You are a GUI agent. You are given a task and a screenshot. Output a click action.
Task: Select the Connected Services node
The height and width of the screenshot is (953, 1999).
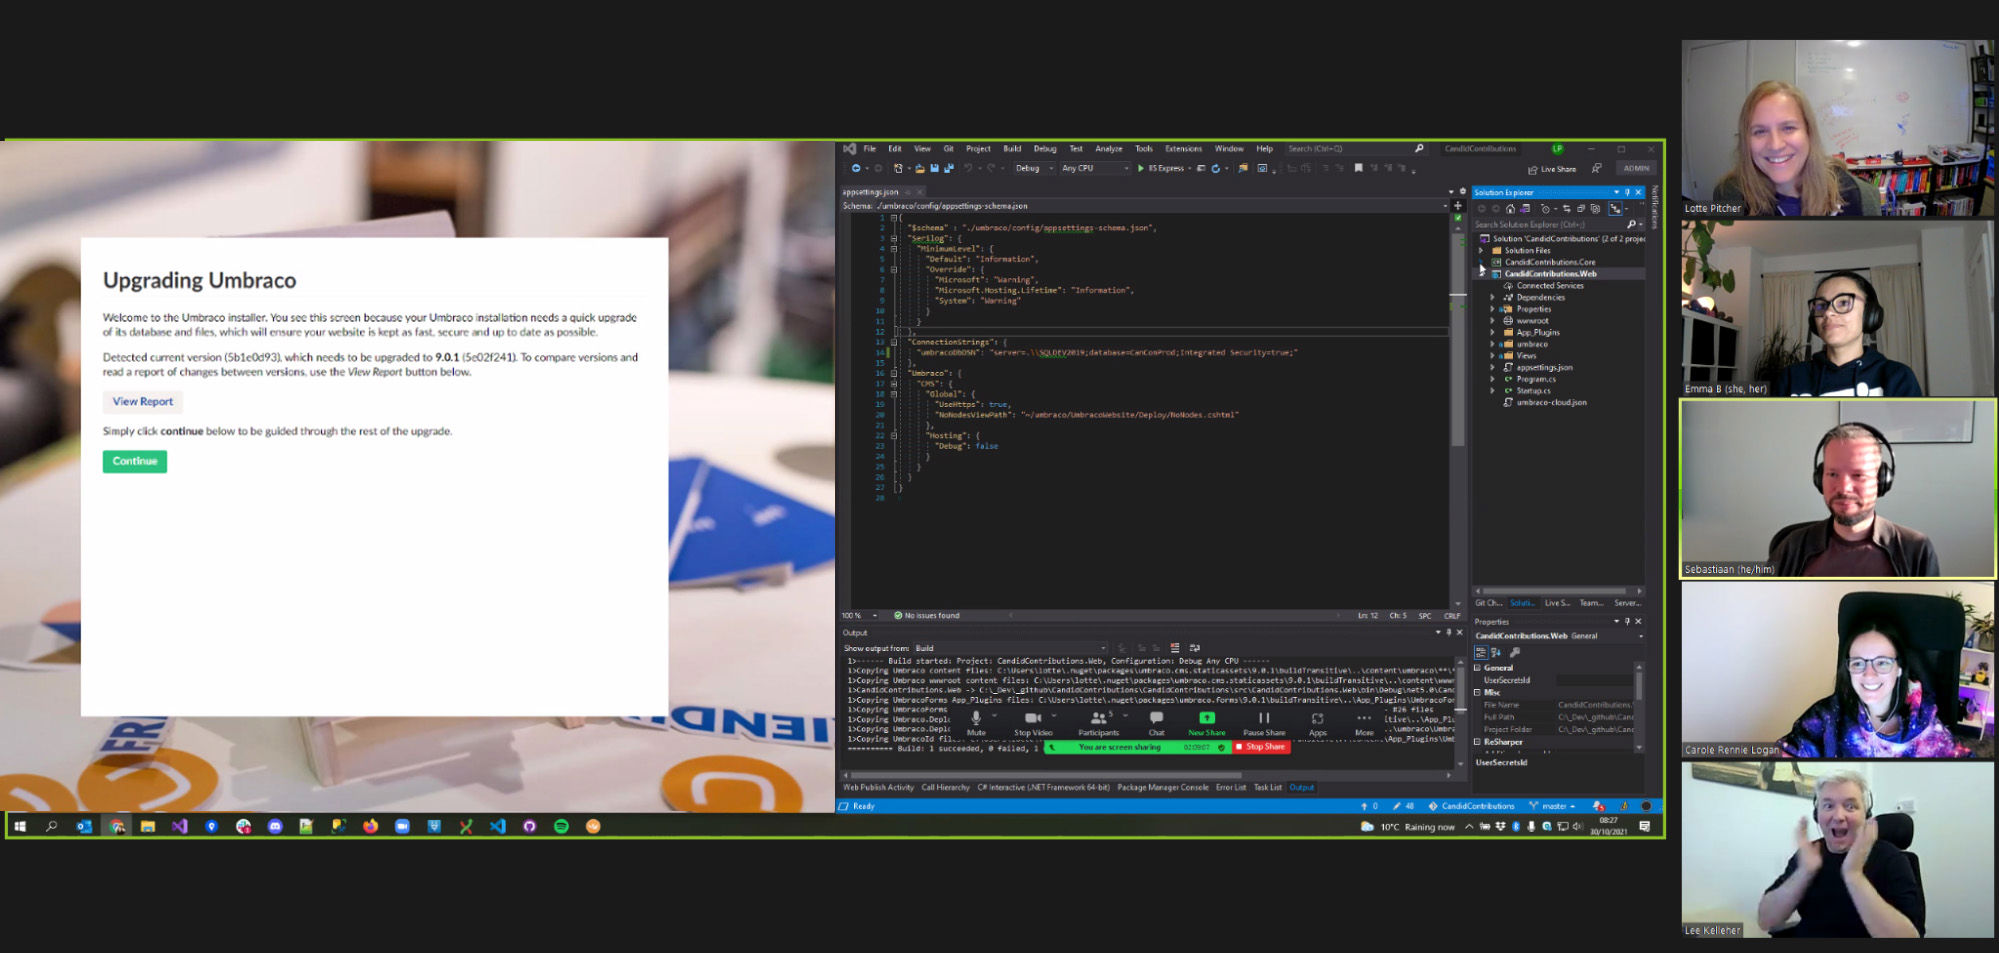(x=1549, y=286)
